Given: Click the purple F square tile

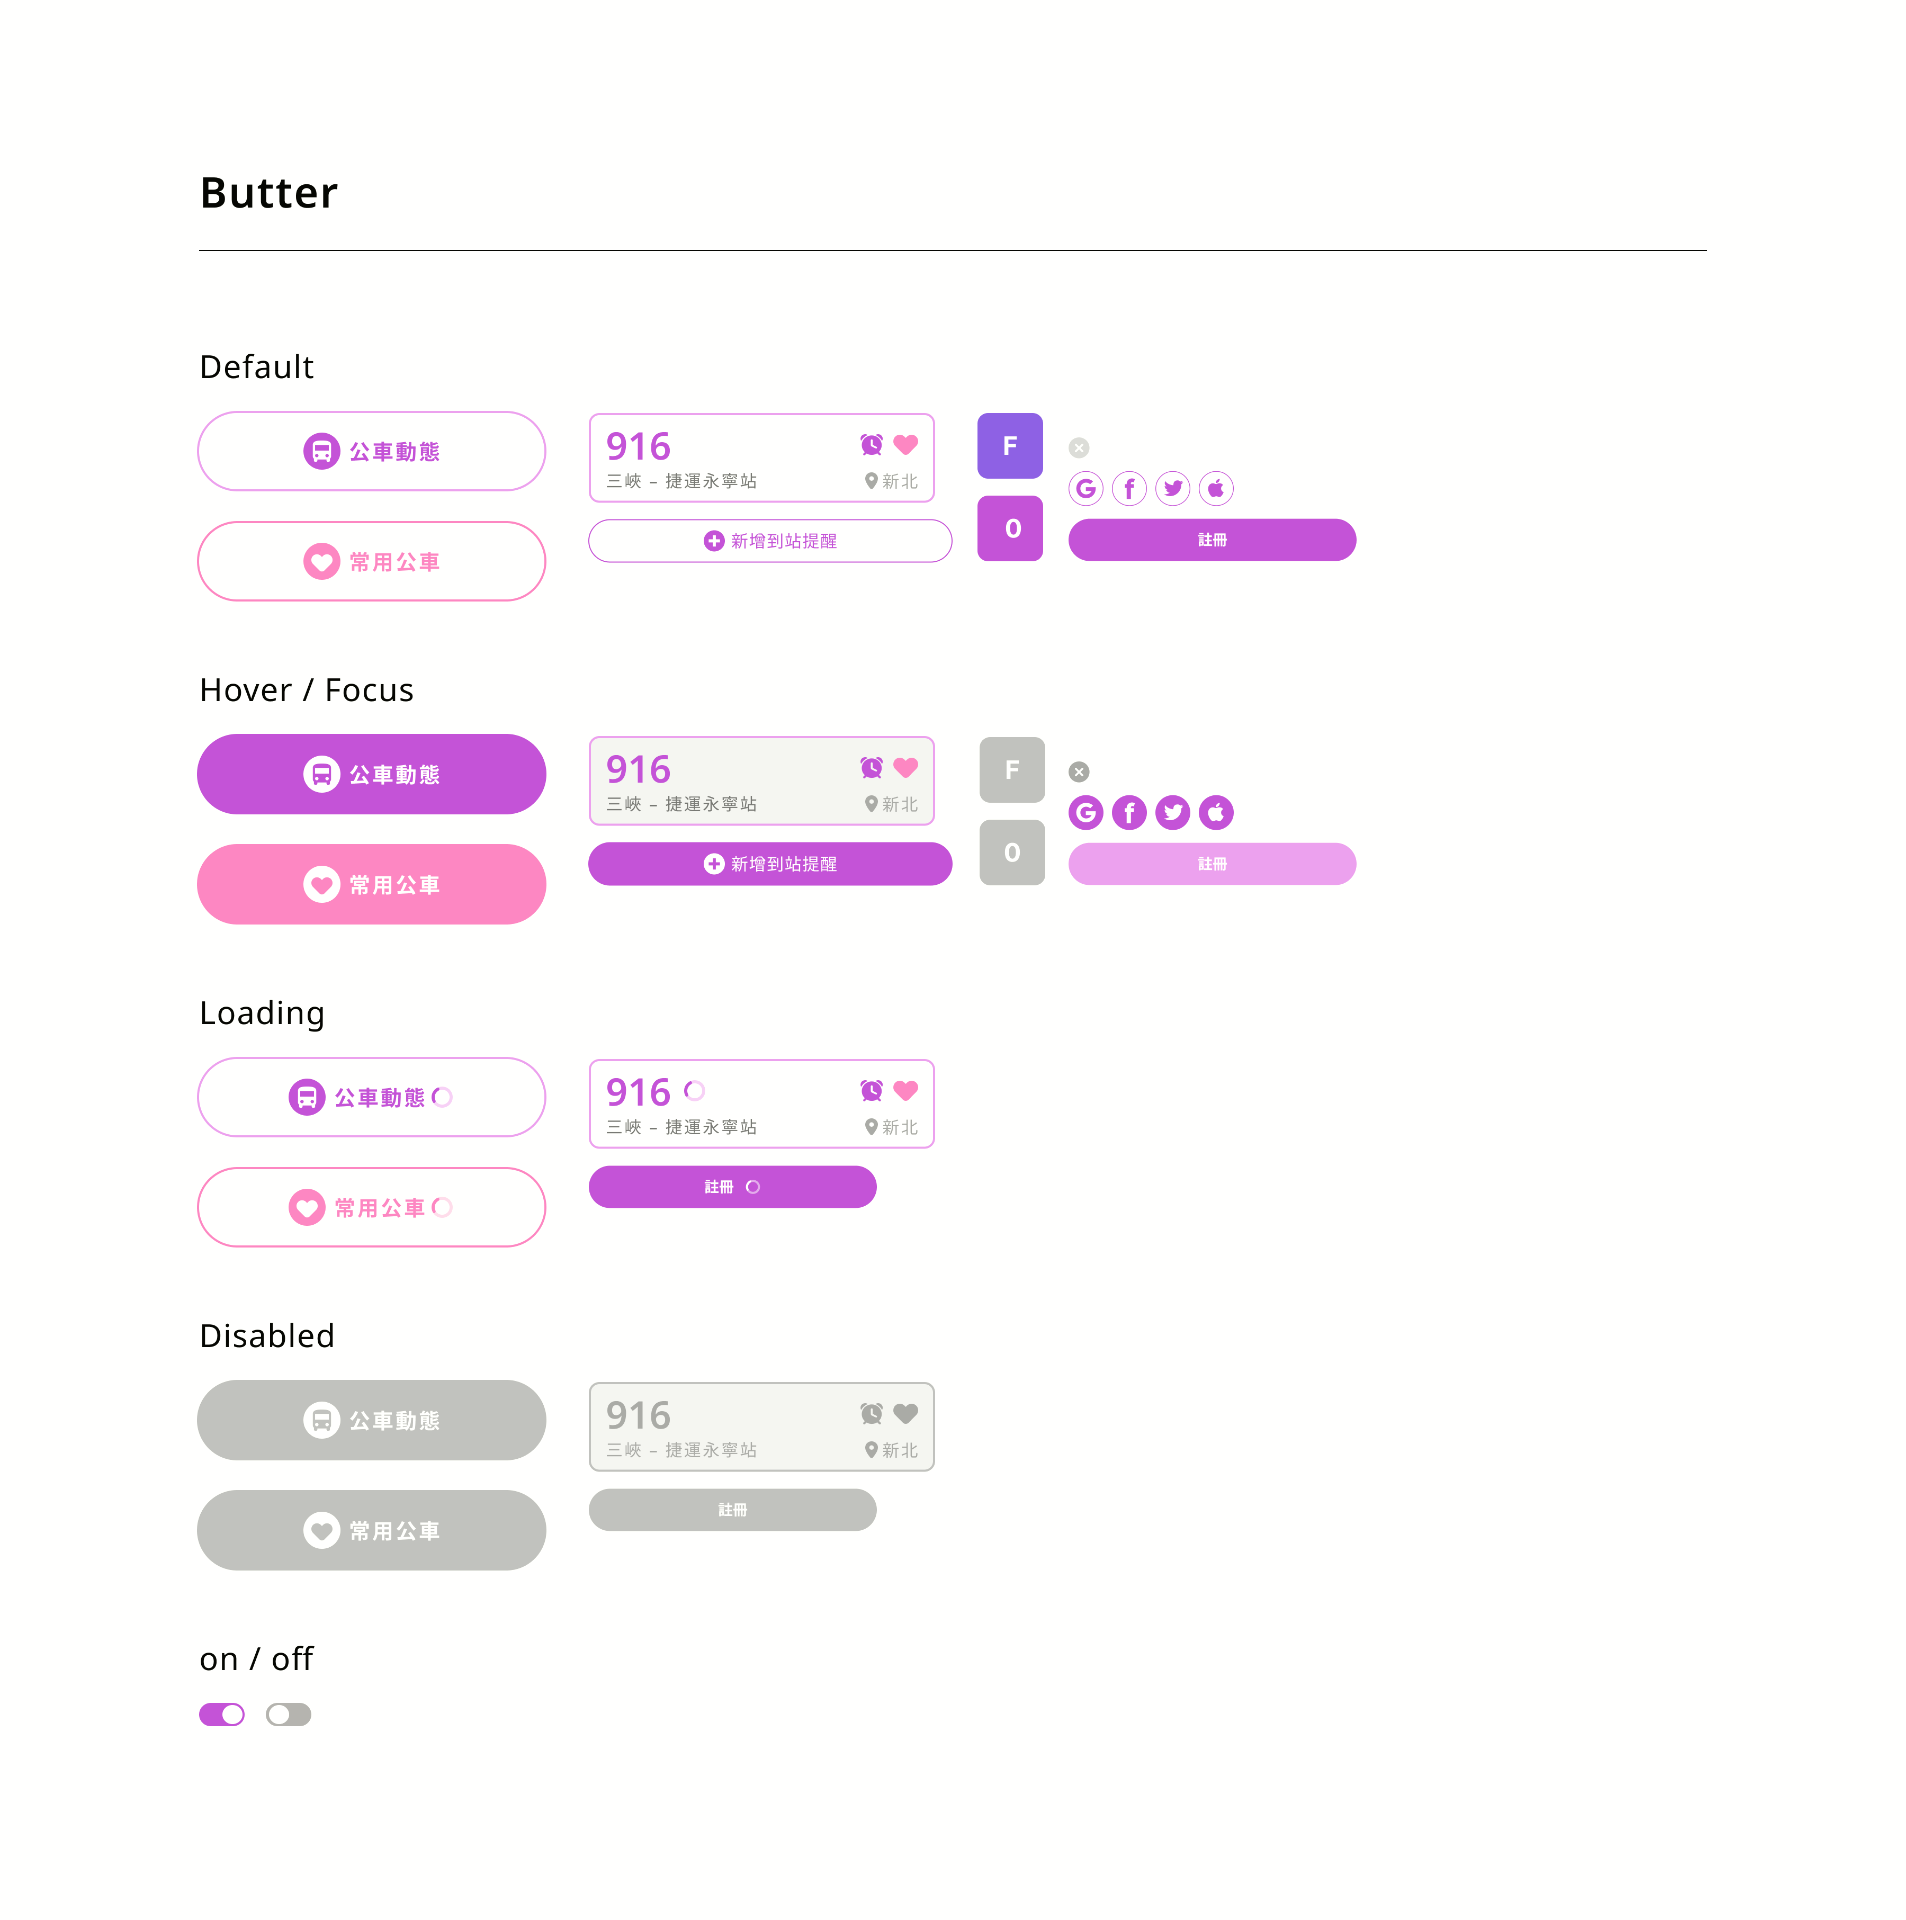Looking at the screenshot, I should point(1010,446).
